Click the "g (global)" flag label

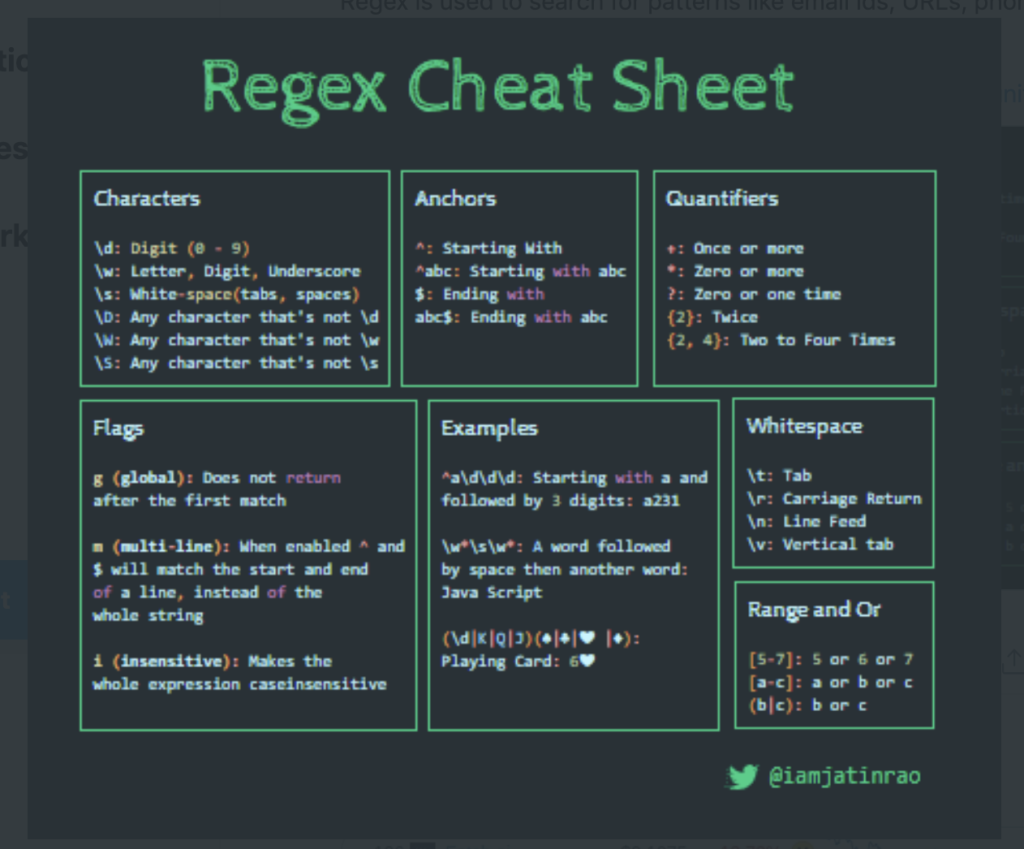[144, 478]
